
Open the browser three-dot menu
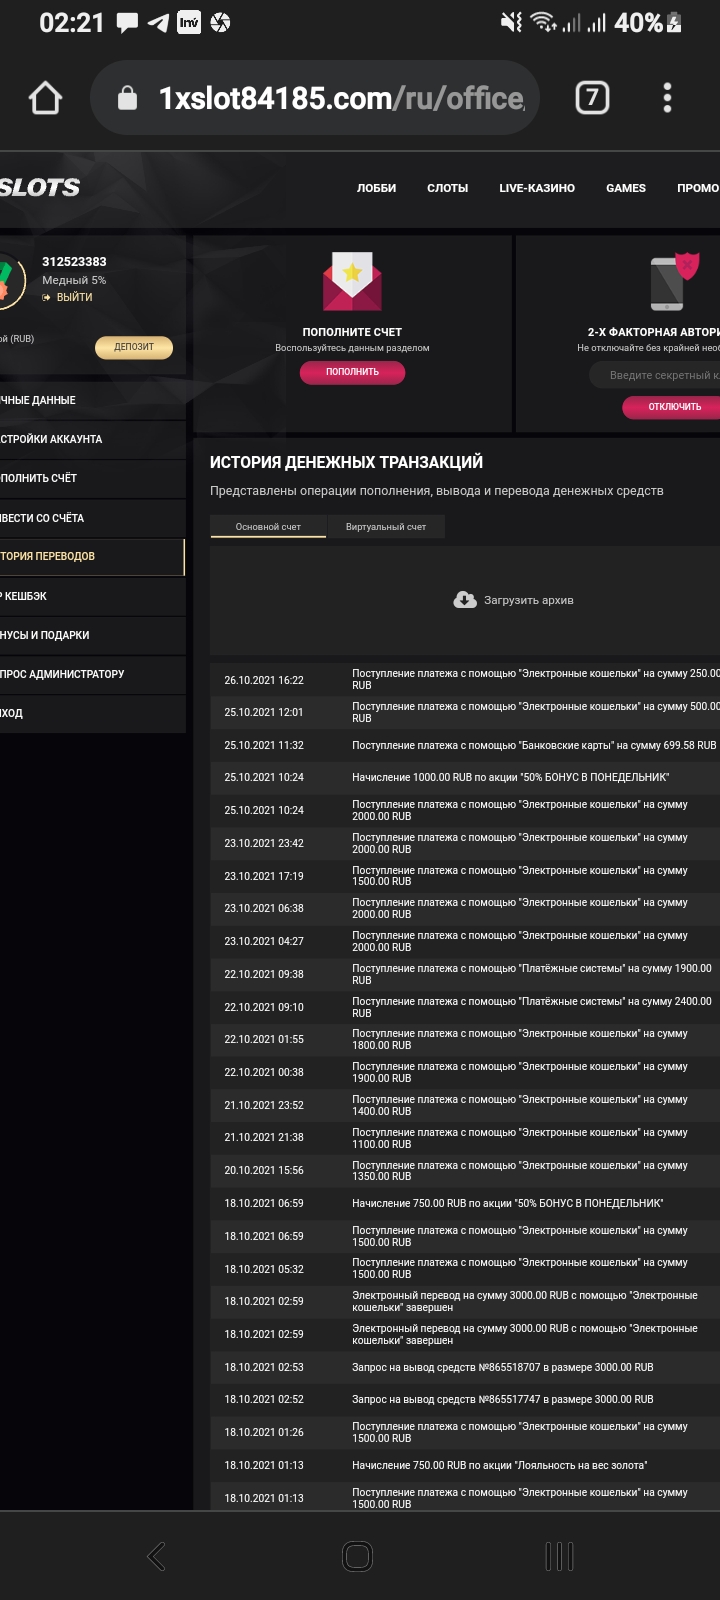(x=667, y=97)
